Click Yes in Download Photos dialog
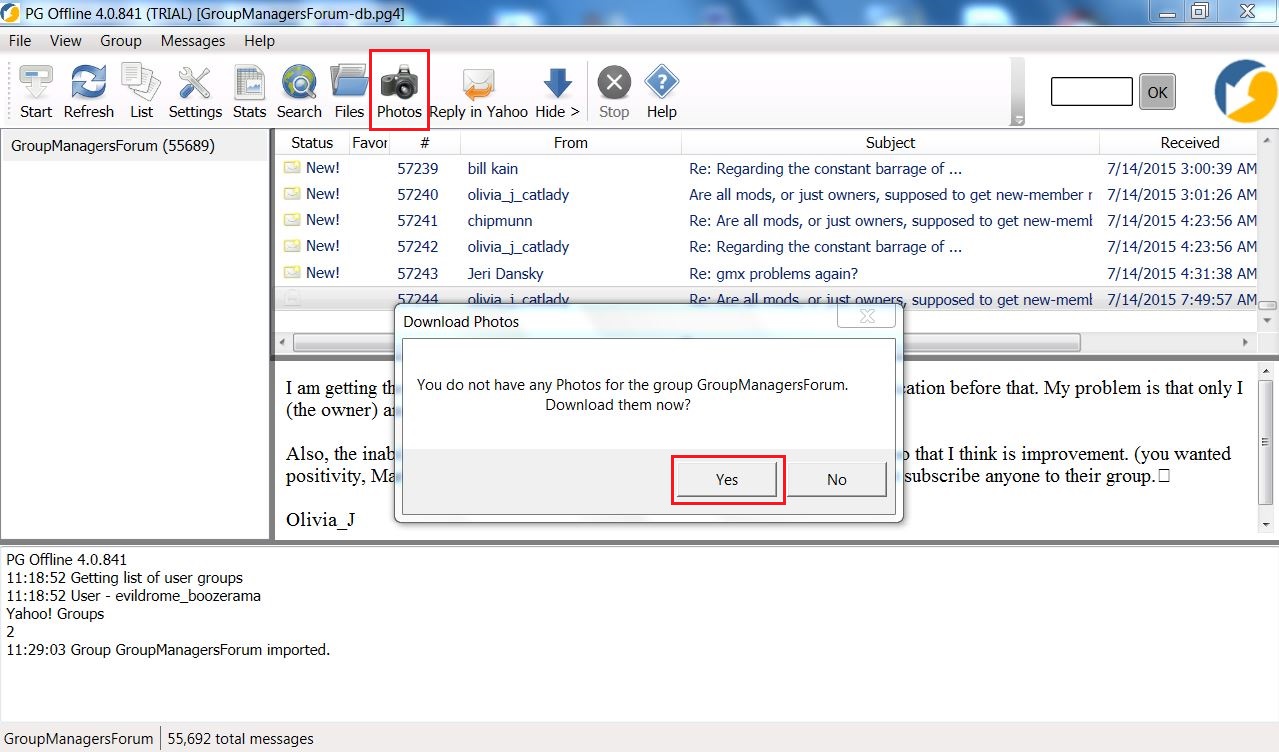 click(x=727, y=480)
